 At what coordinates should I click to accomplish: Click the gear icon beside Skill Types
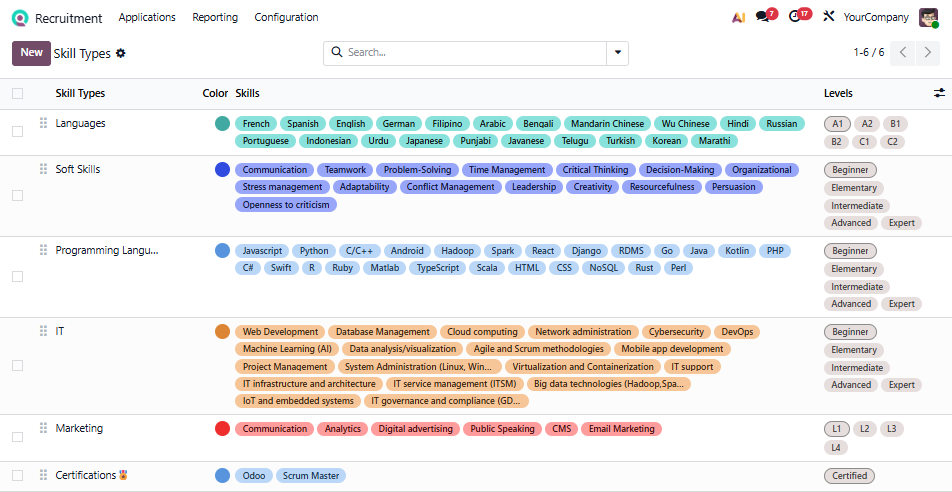point(121,53)
